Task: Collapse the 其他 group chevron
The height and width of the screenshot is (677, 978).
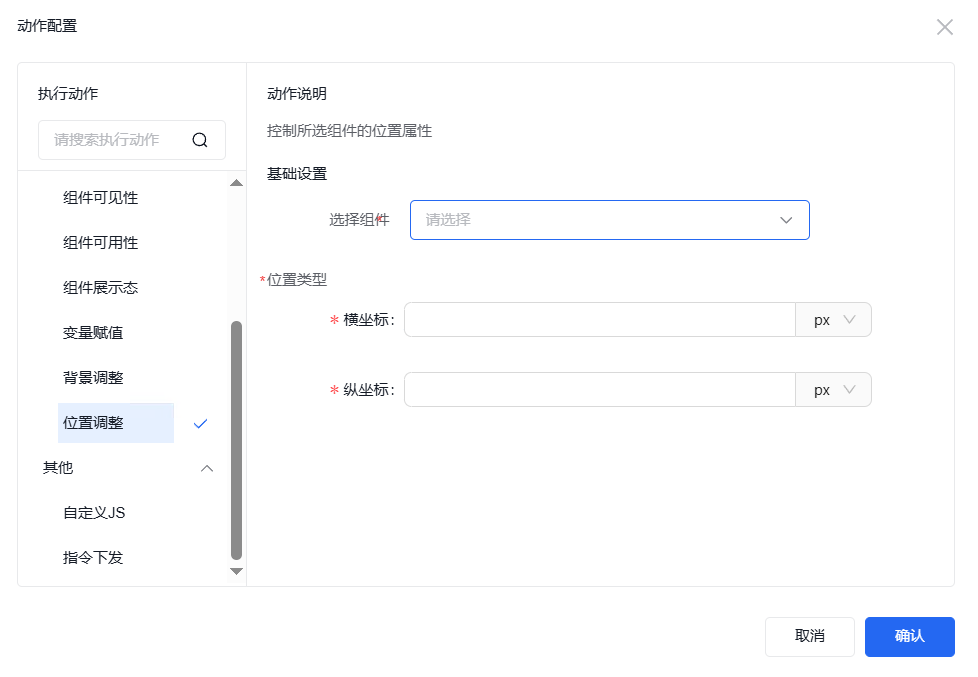Action: coord(207,468)
